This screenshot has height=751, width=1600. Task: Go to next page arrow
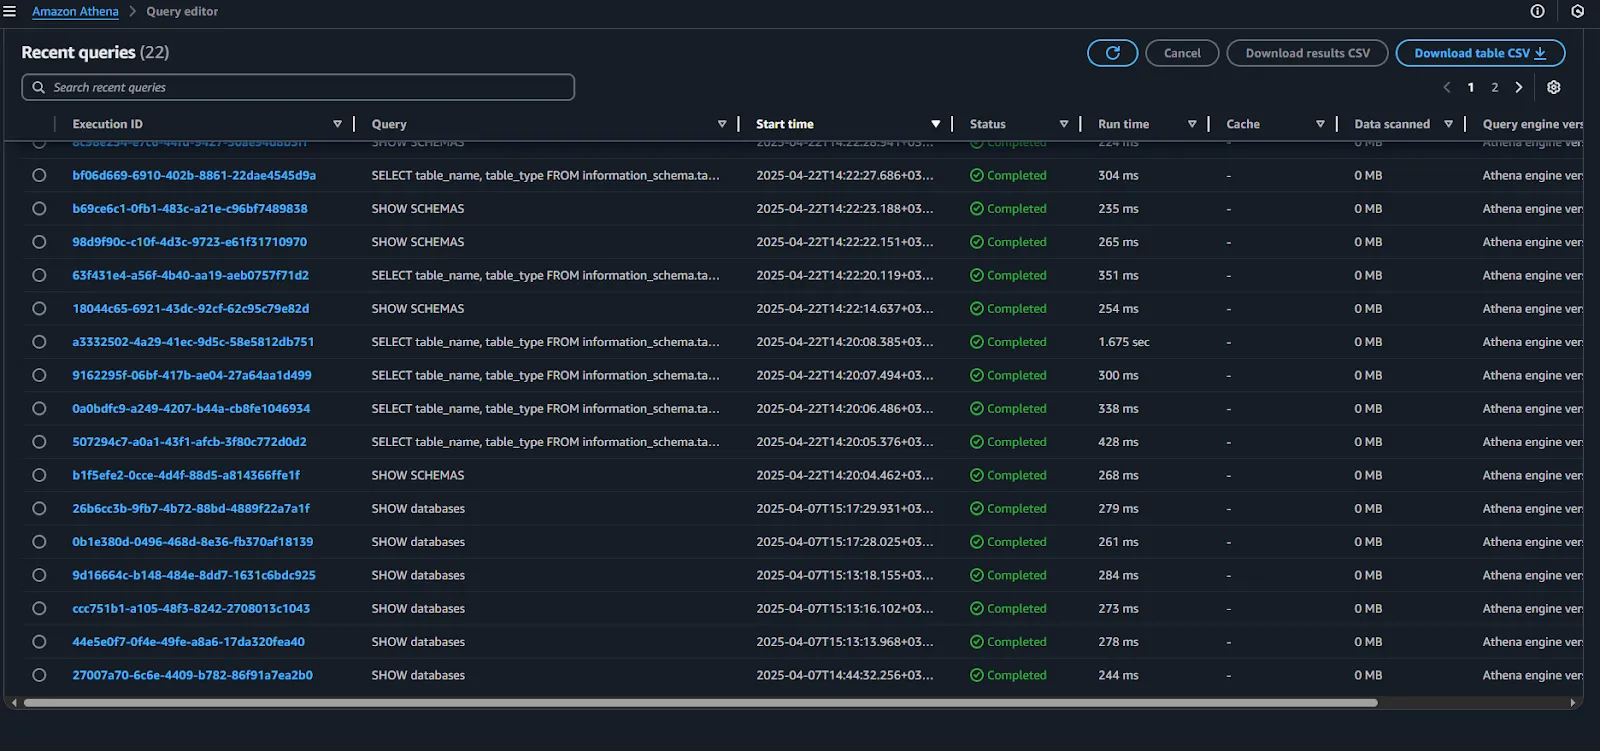pyautogui.click(x=1519, y=88)
